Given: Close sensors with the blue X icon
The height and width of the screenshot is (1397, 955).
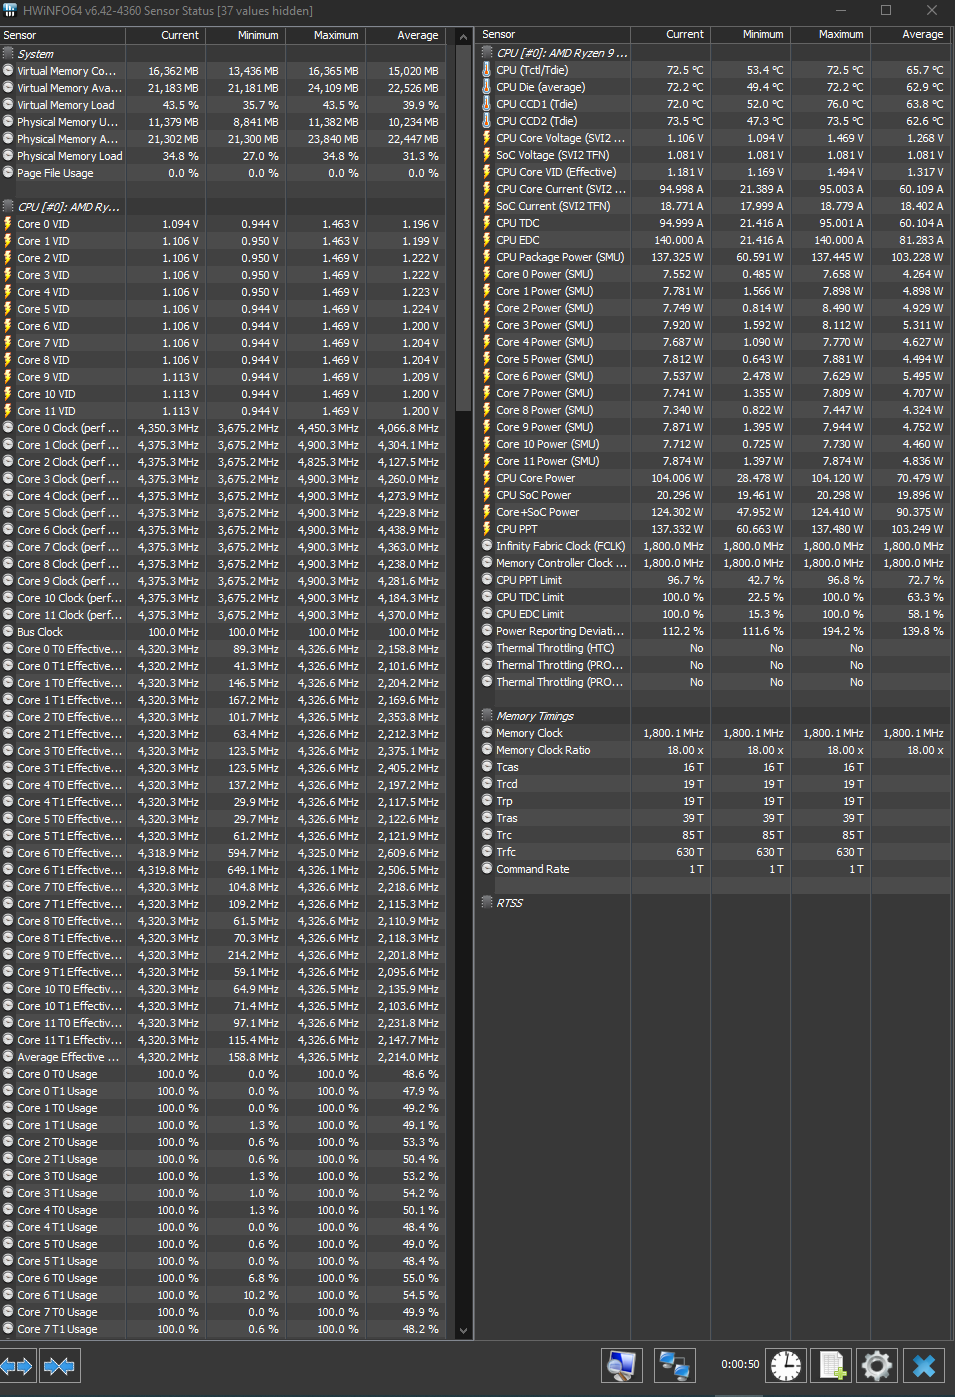Looking at the screenshot, I should tap(925, 1365).
